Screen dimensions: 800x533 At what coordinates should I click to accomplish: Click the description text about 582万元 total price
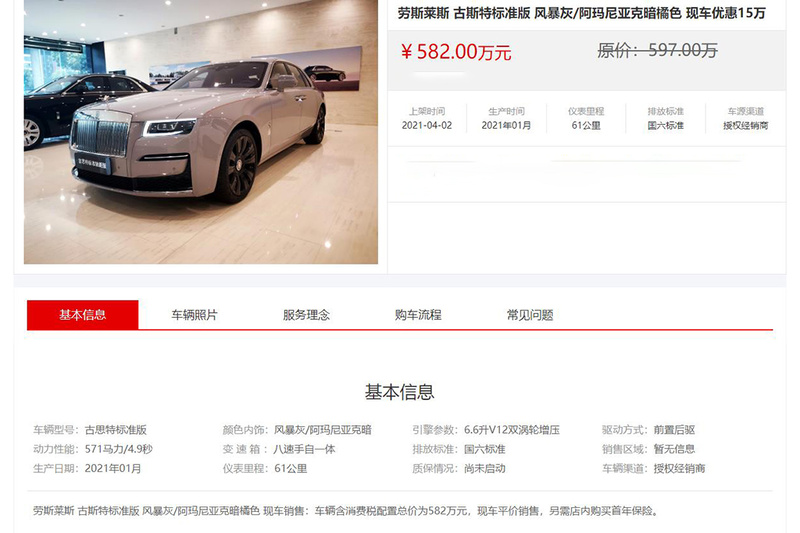click(346, 511)
